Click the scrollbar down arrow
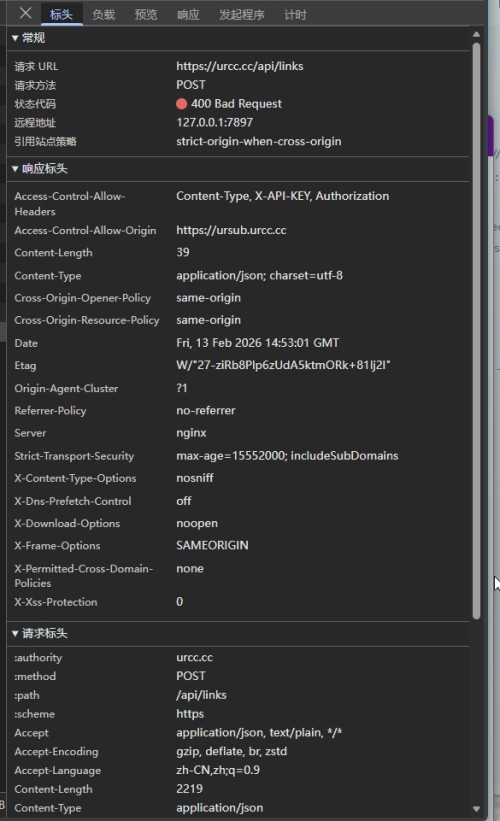Screen dimensions: 500x821 click(476, 809)
